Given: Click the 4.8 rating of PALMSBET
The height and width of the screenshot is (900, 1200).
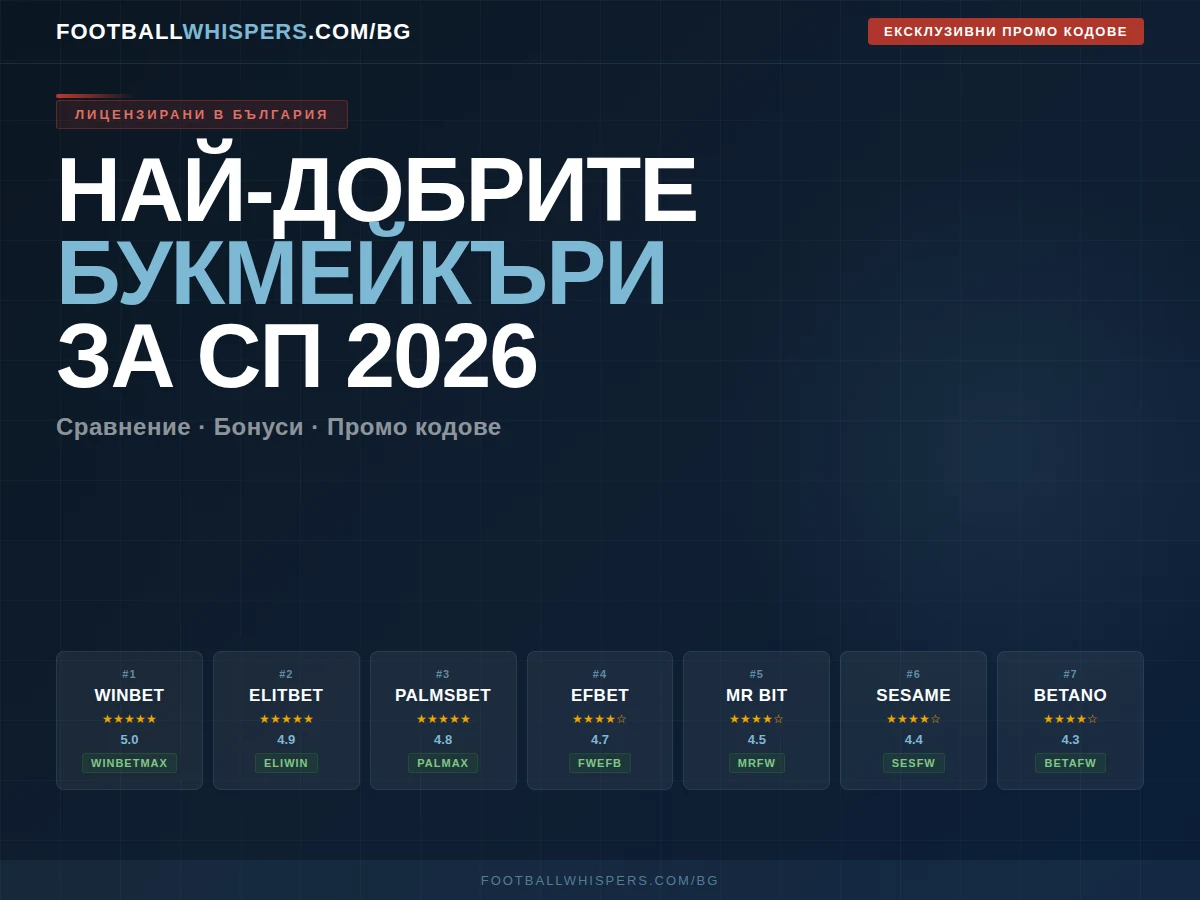Looking at the screenshot, I should tap(443, 740).
